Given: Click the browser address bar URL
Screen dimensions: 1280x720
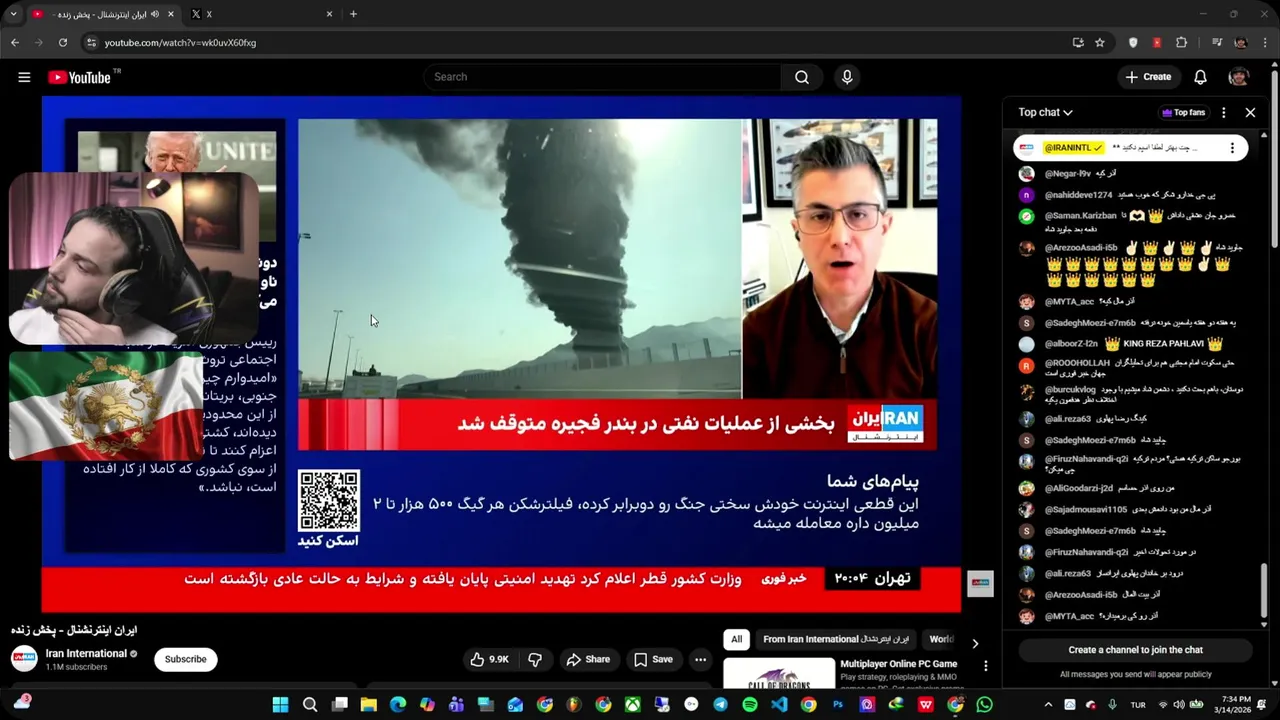Looking at the screenshot, I should click(180, 43).
